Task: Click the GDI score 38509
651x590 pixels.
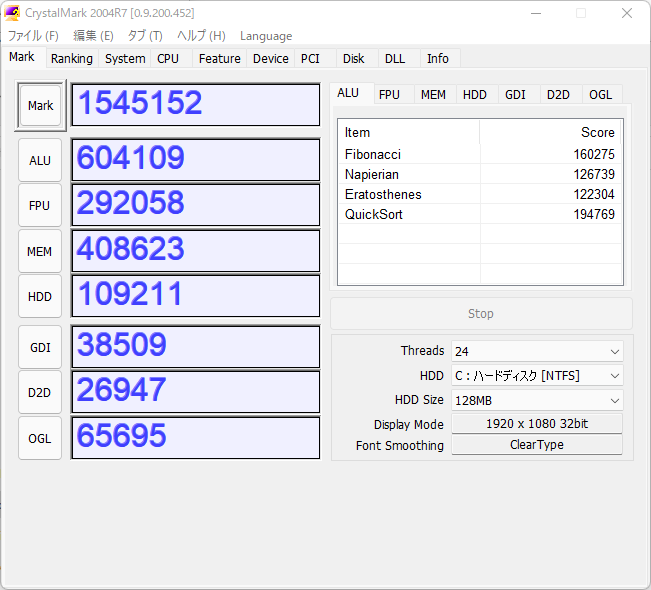Action: (x=196, y=347)
